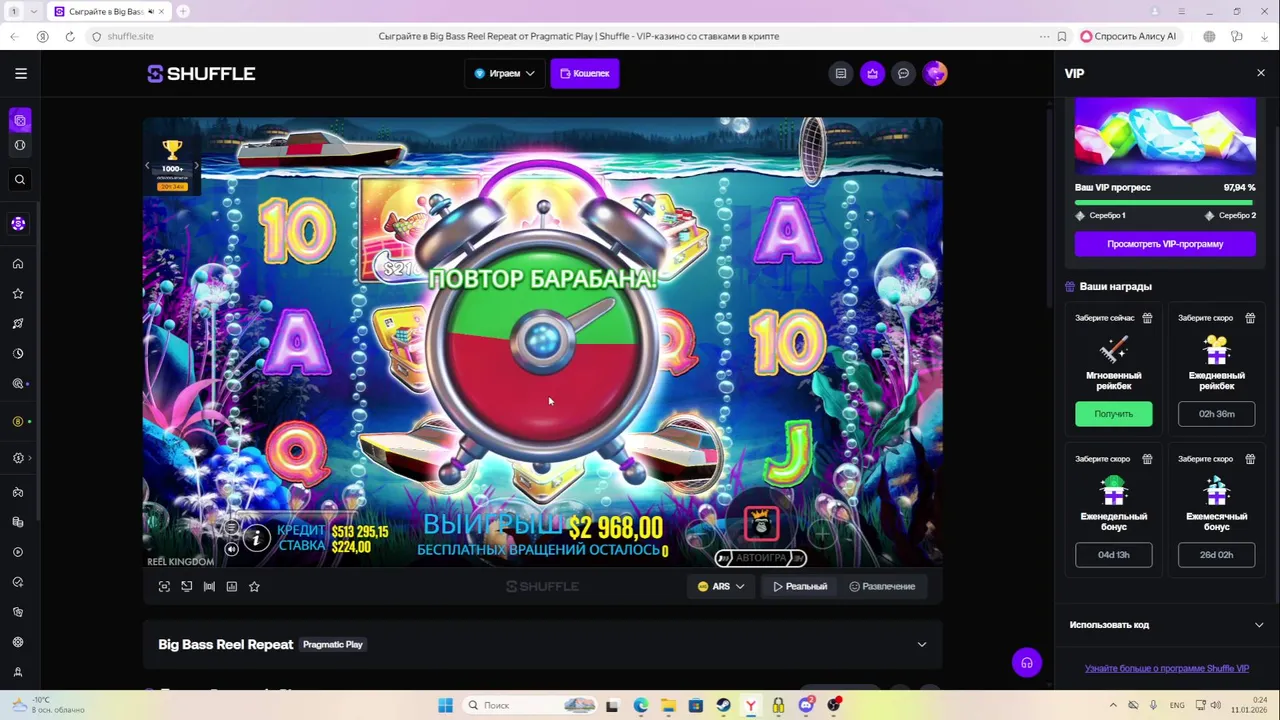Open the orange coin icon in sidebar

point(18,422)
